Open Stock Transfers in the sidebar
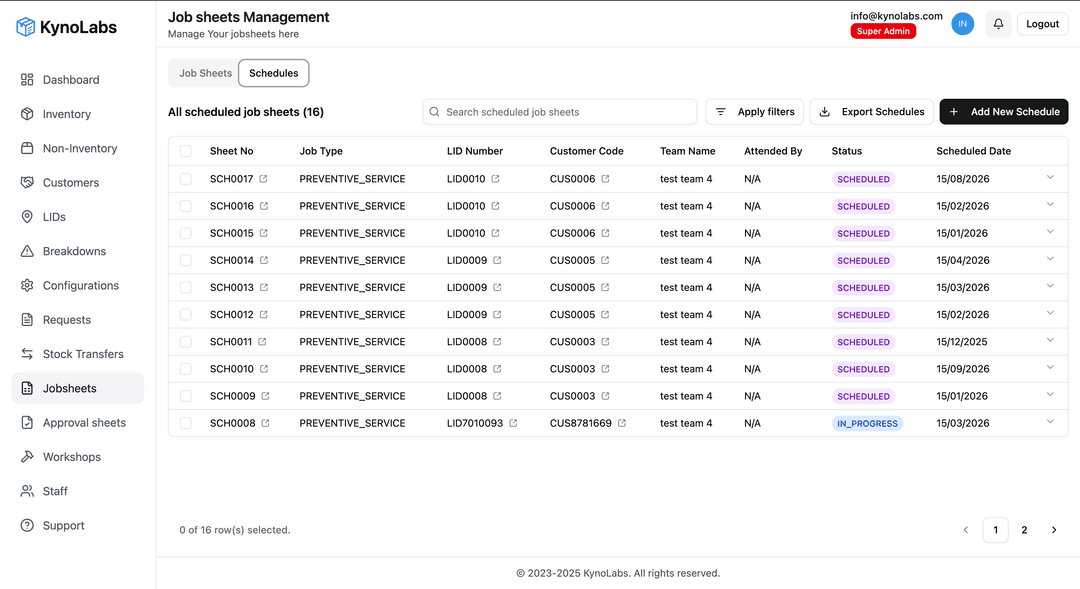Viewport: 1080px width, 589px height. pos(83,354)
